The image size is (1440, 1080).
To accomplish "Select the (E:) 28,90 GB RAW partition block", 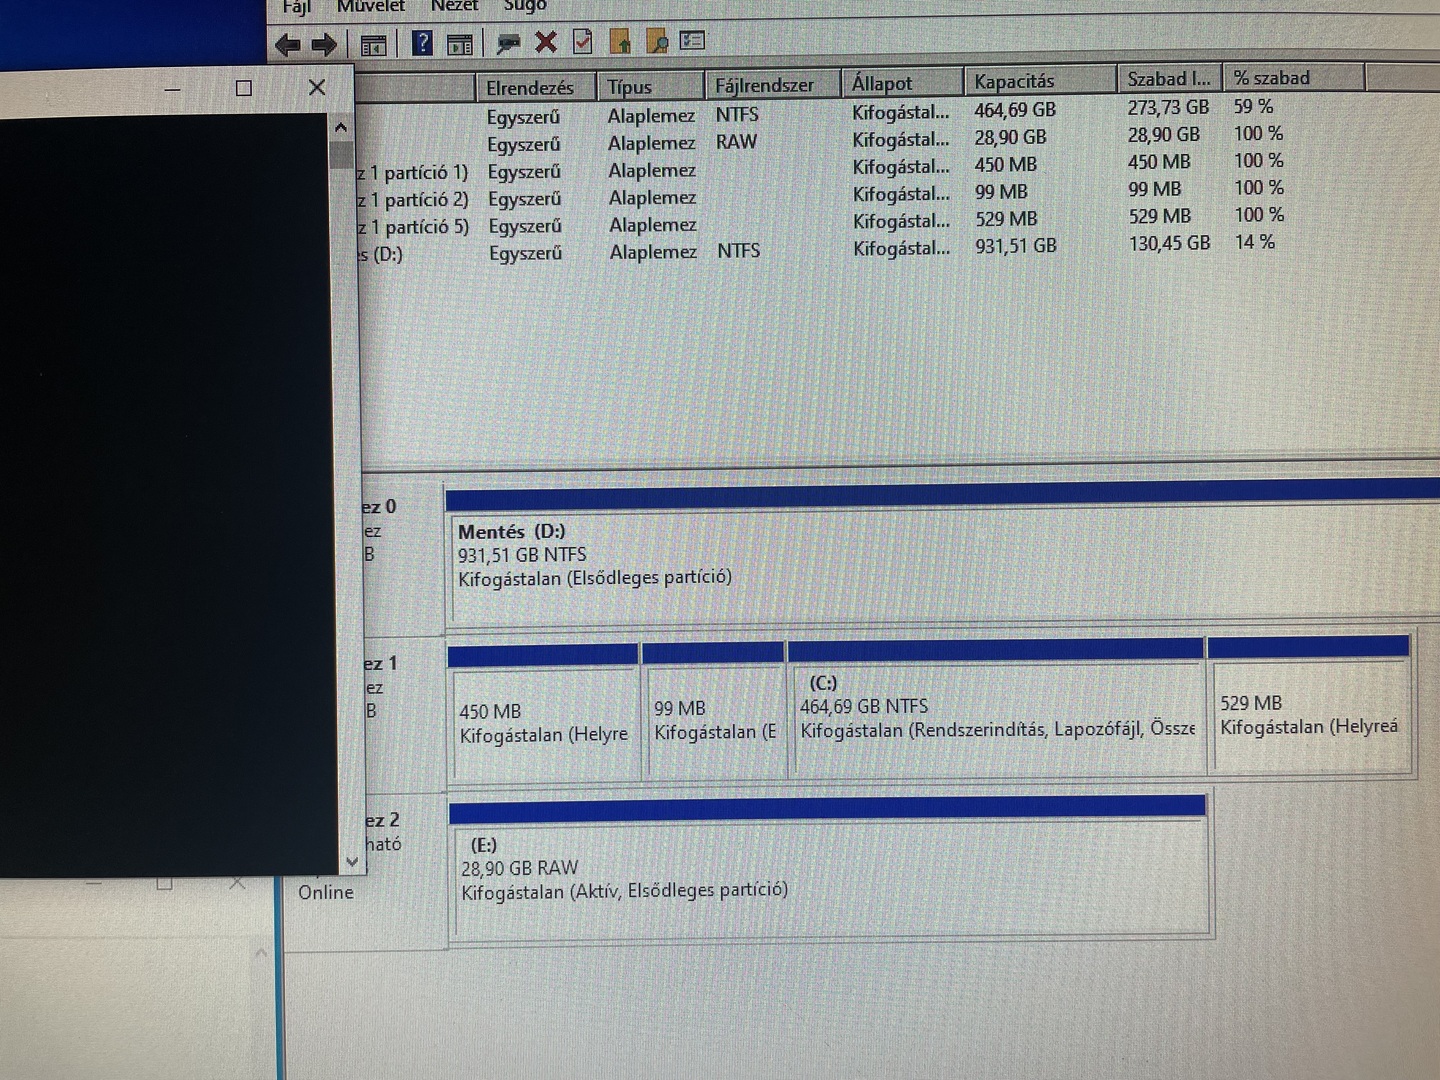I will click(x=829, y=868).
